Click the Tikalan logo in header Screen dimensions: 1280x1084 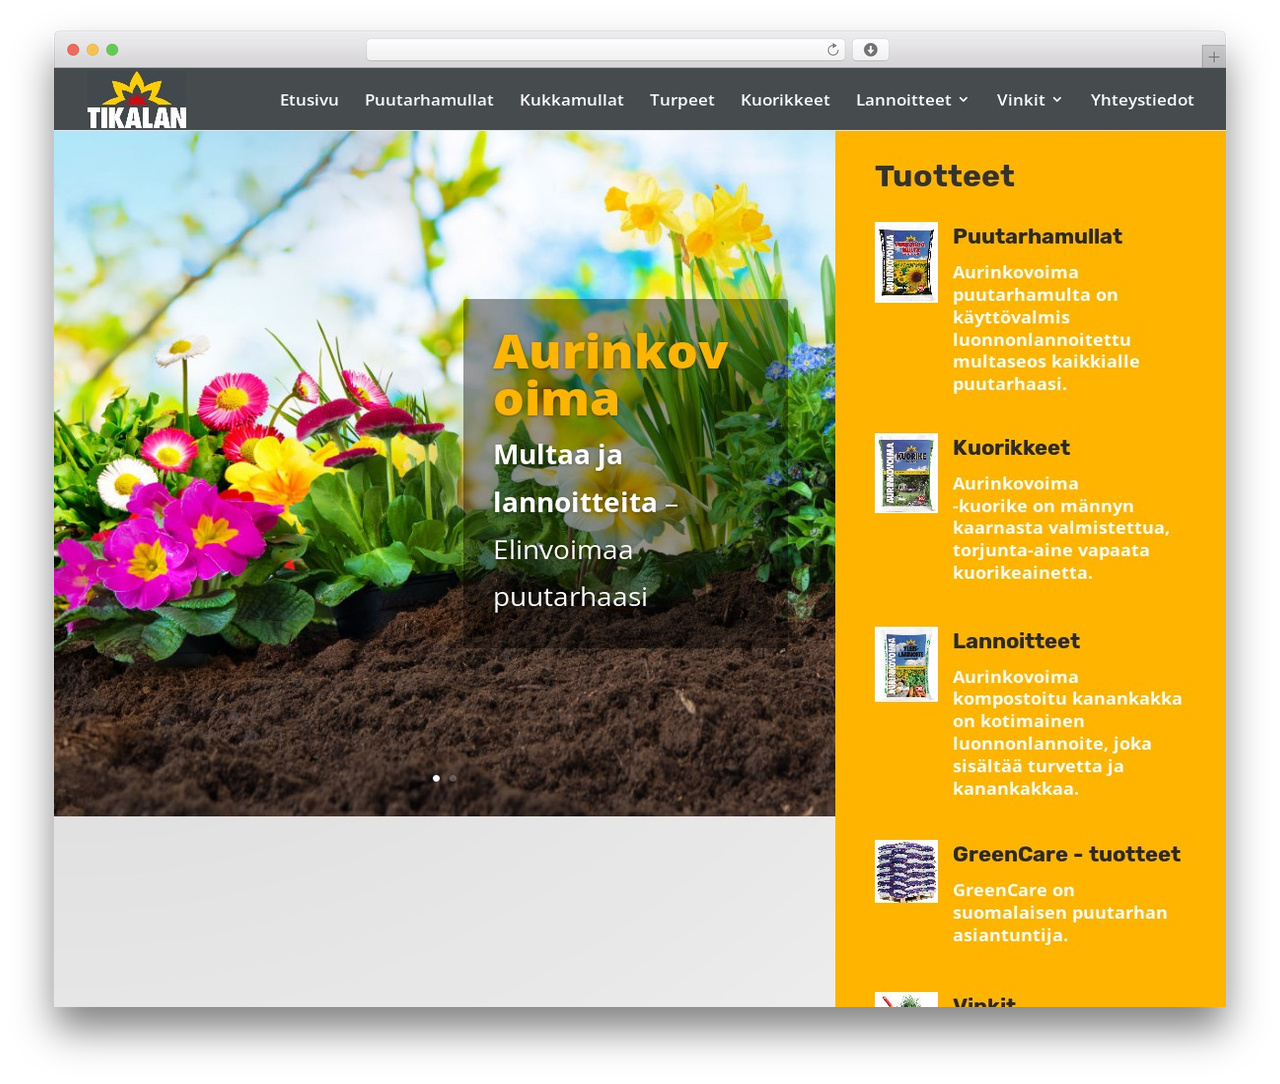(x=136, y=100)
